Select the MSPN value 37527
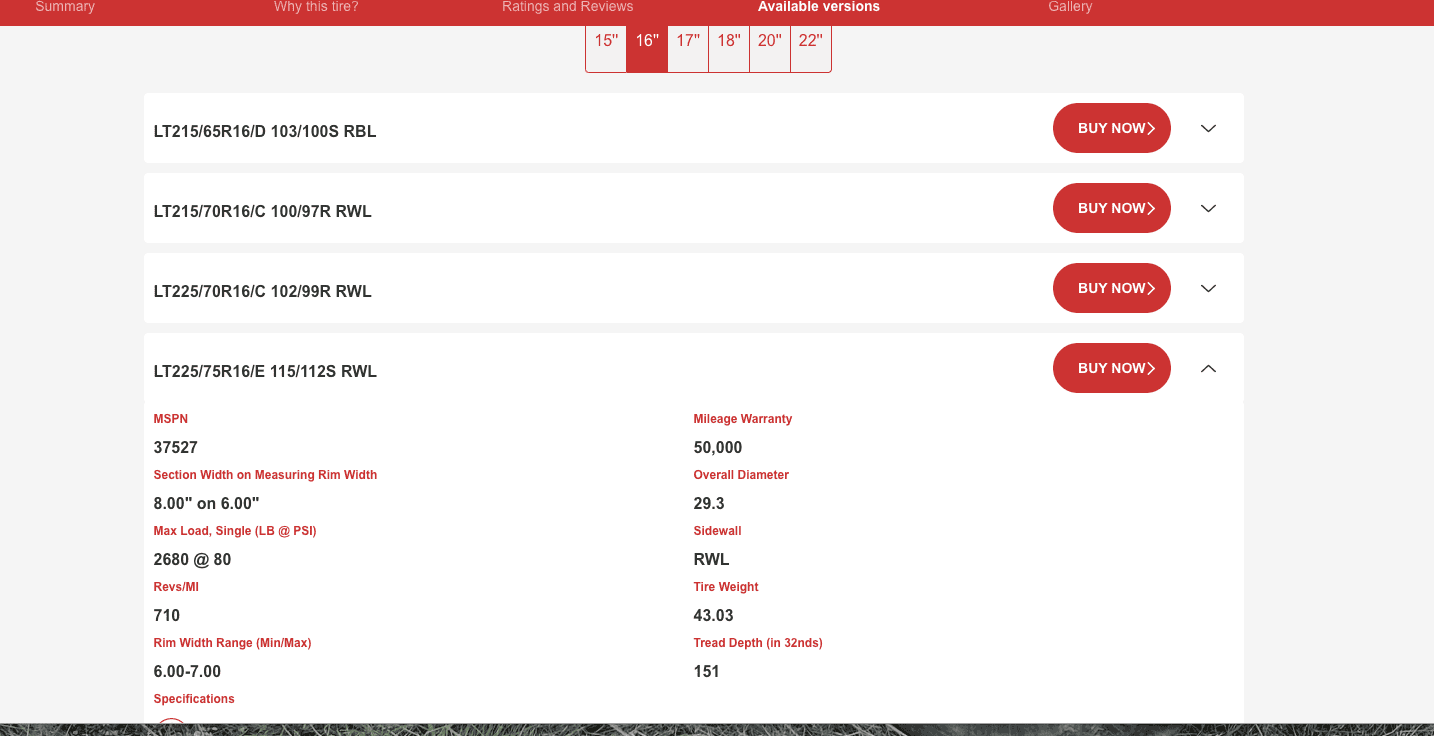 [176, 447]
